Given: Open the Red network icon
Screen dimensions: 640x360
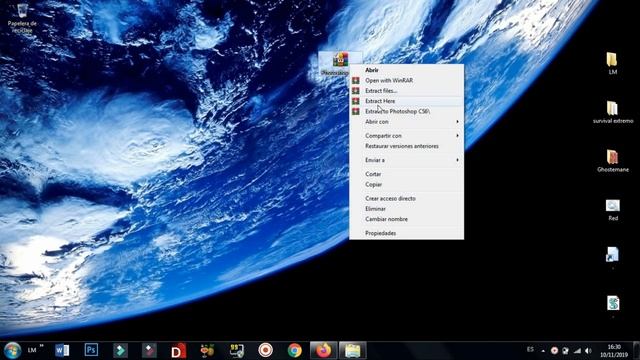Looking at the screenshot, I should [613, 209].
